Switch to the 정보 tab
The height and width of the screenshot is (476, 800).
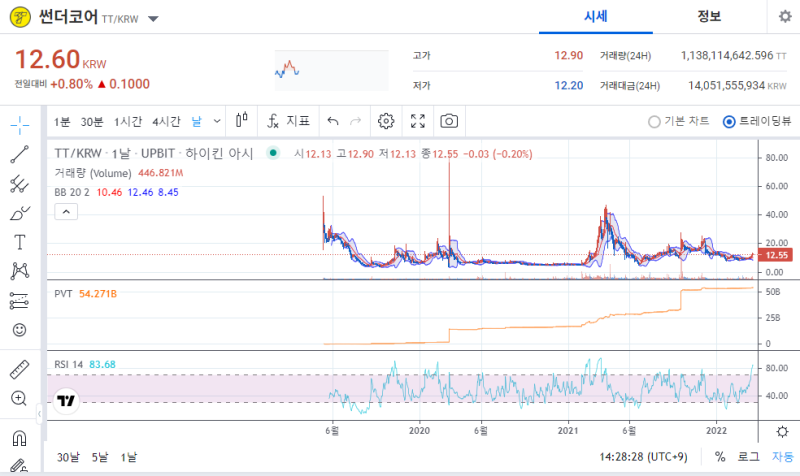click(x=709, y=16)
